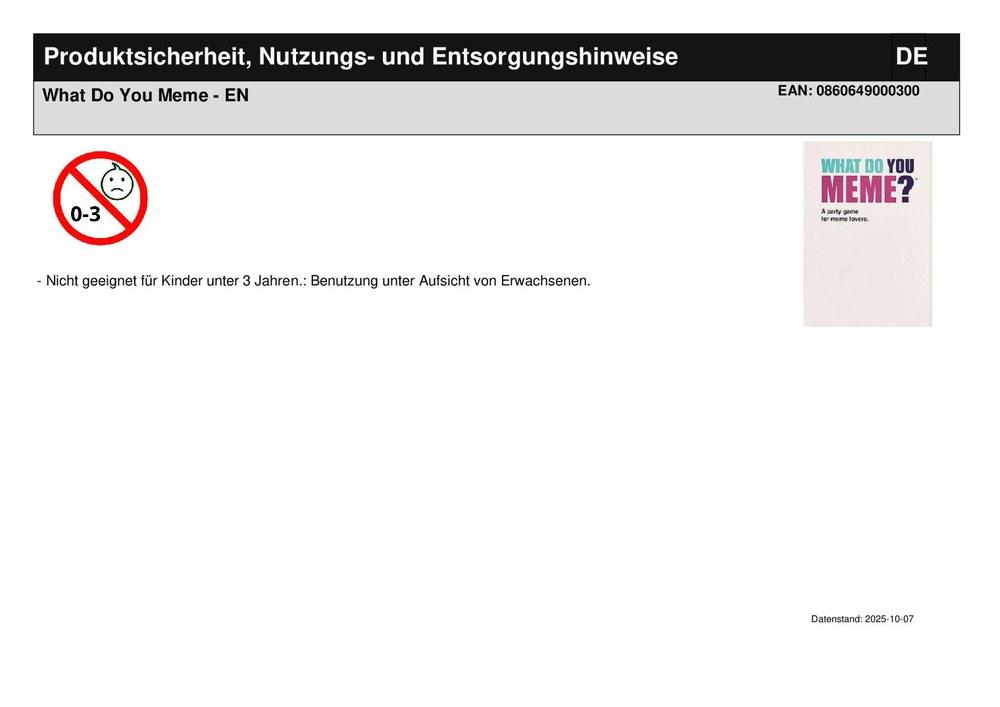
Task: Click the "EAN:" label
Action: (795, 91)
